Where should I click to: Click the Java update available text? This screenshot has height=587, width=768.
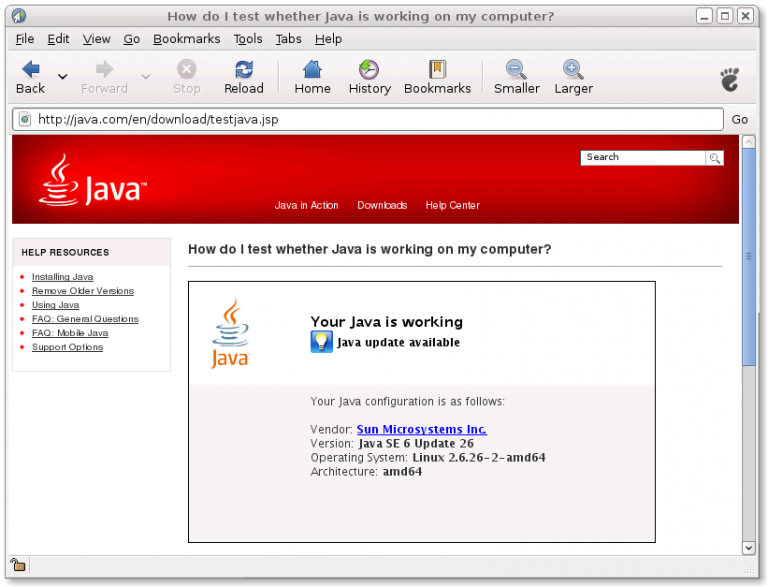[x=398, y=342]
